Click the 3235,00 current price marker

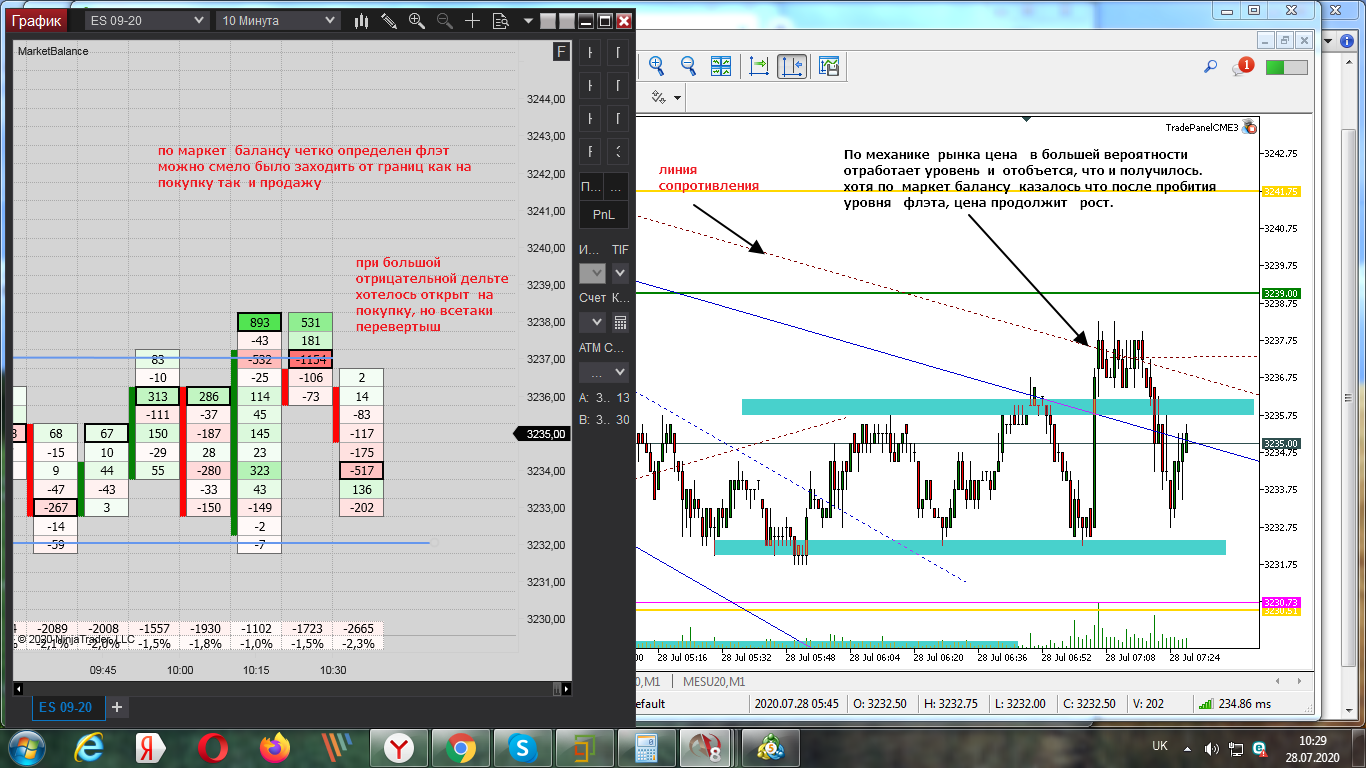pyautogui.click(x=541, y=434)
